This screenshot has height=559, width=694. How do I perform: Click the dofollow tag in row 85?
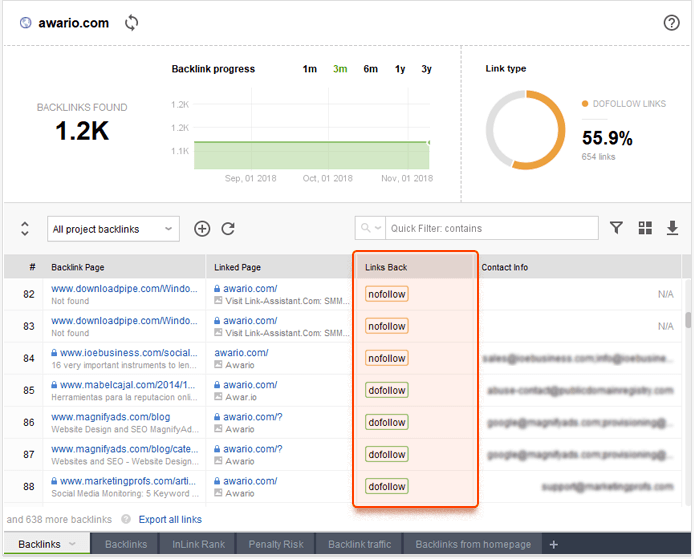click(386, 390)
